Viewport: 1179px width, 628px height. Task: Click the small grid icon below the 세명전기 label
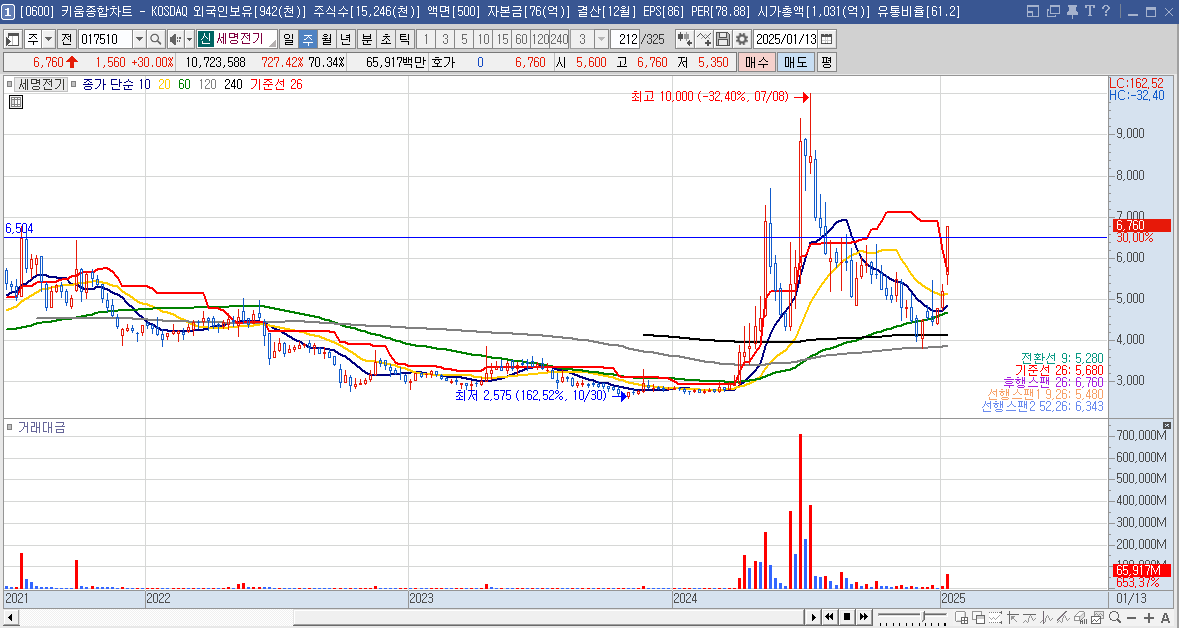tap(15, 102)
